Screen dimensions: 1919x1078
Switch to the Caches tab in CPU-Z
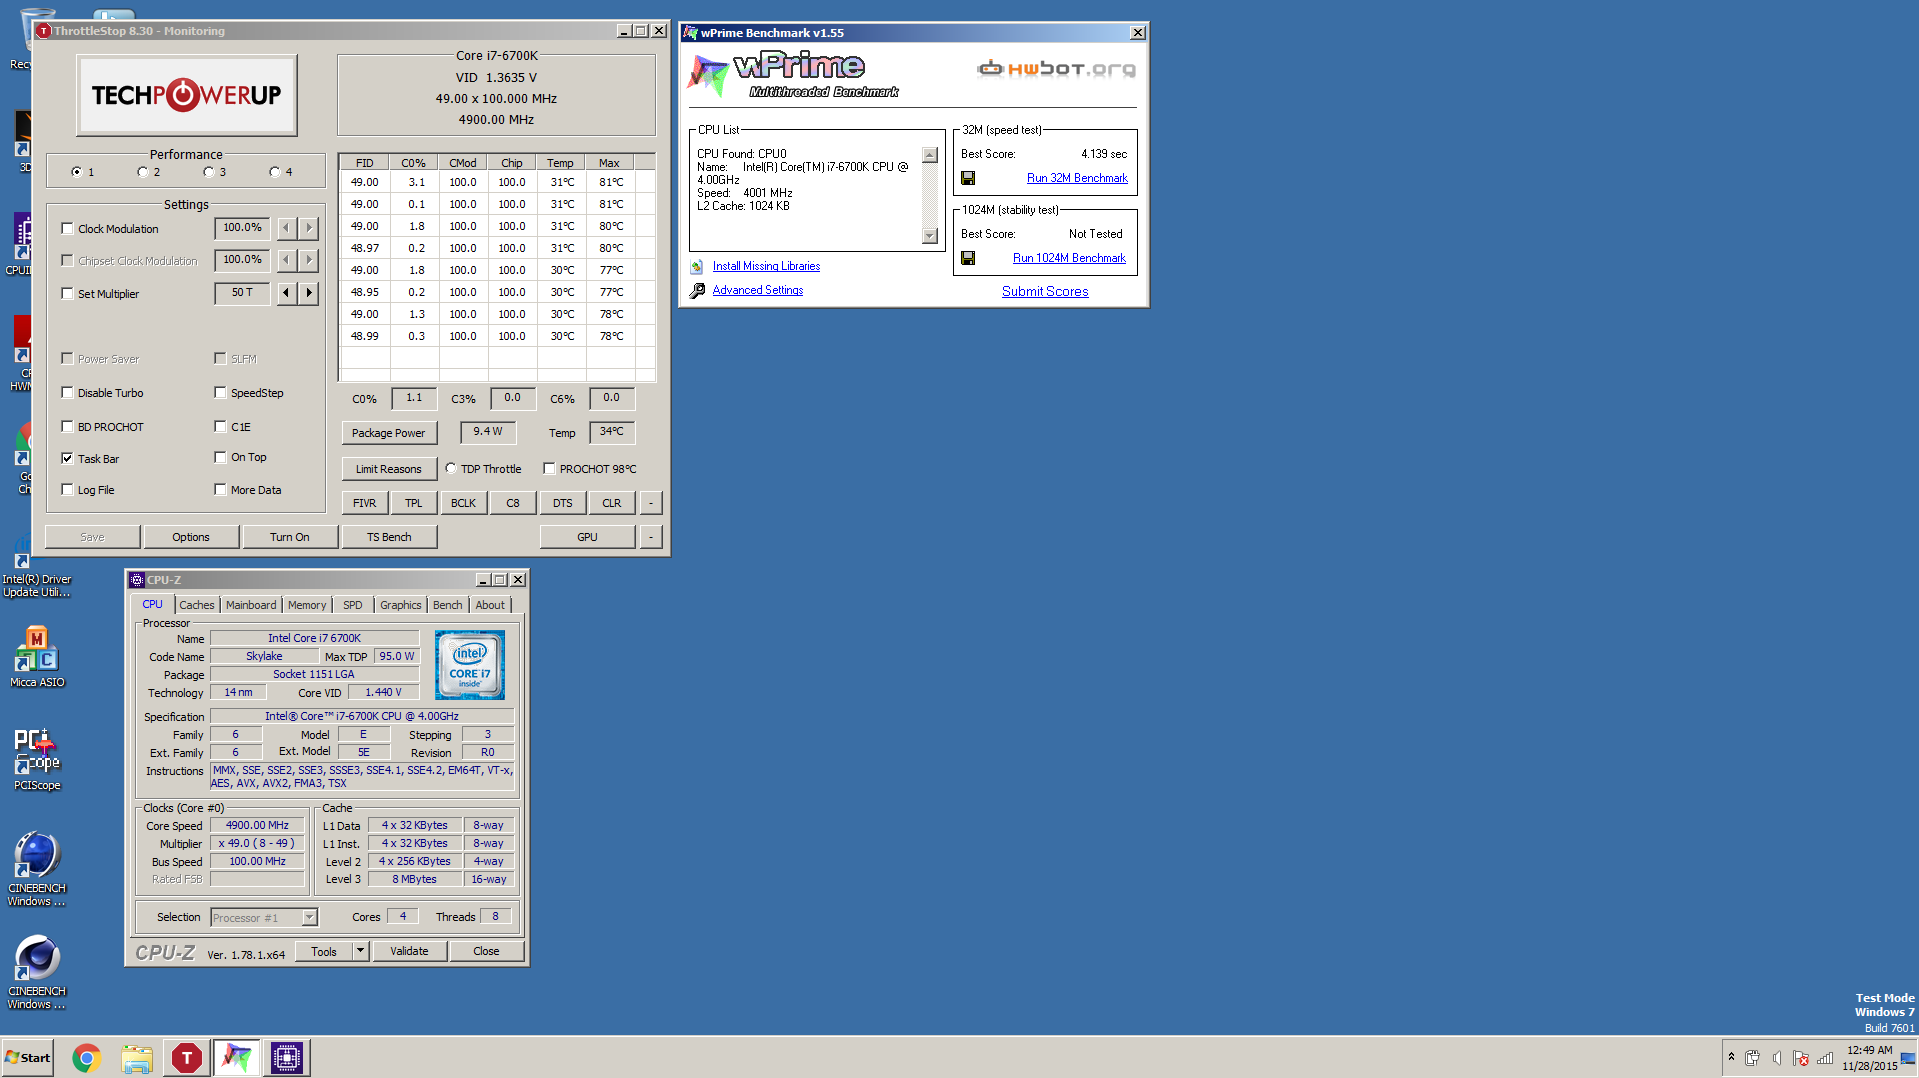click(197, 605)
